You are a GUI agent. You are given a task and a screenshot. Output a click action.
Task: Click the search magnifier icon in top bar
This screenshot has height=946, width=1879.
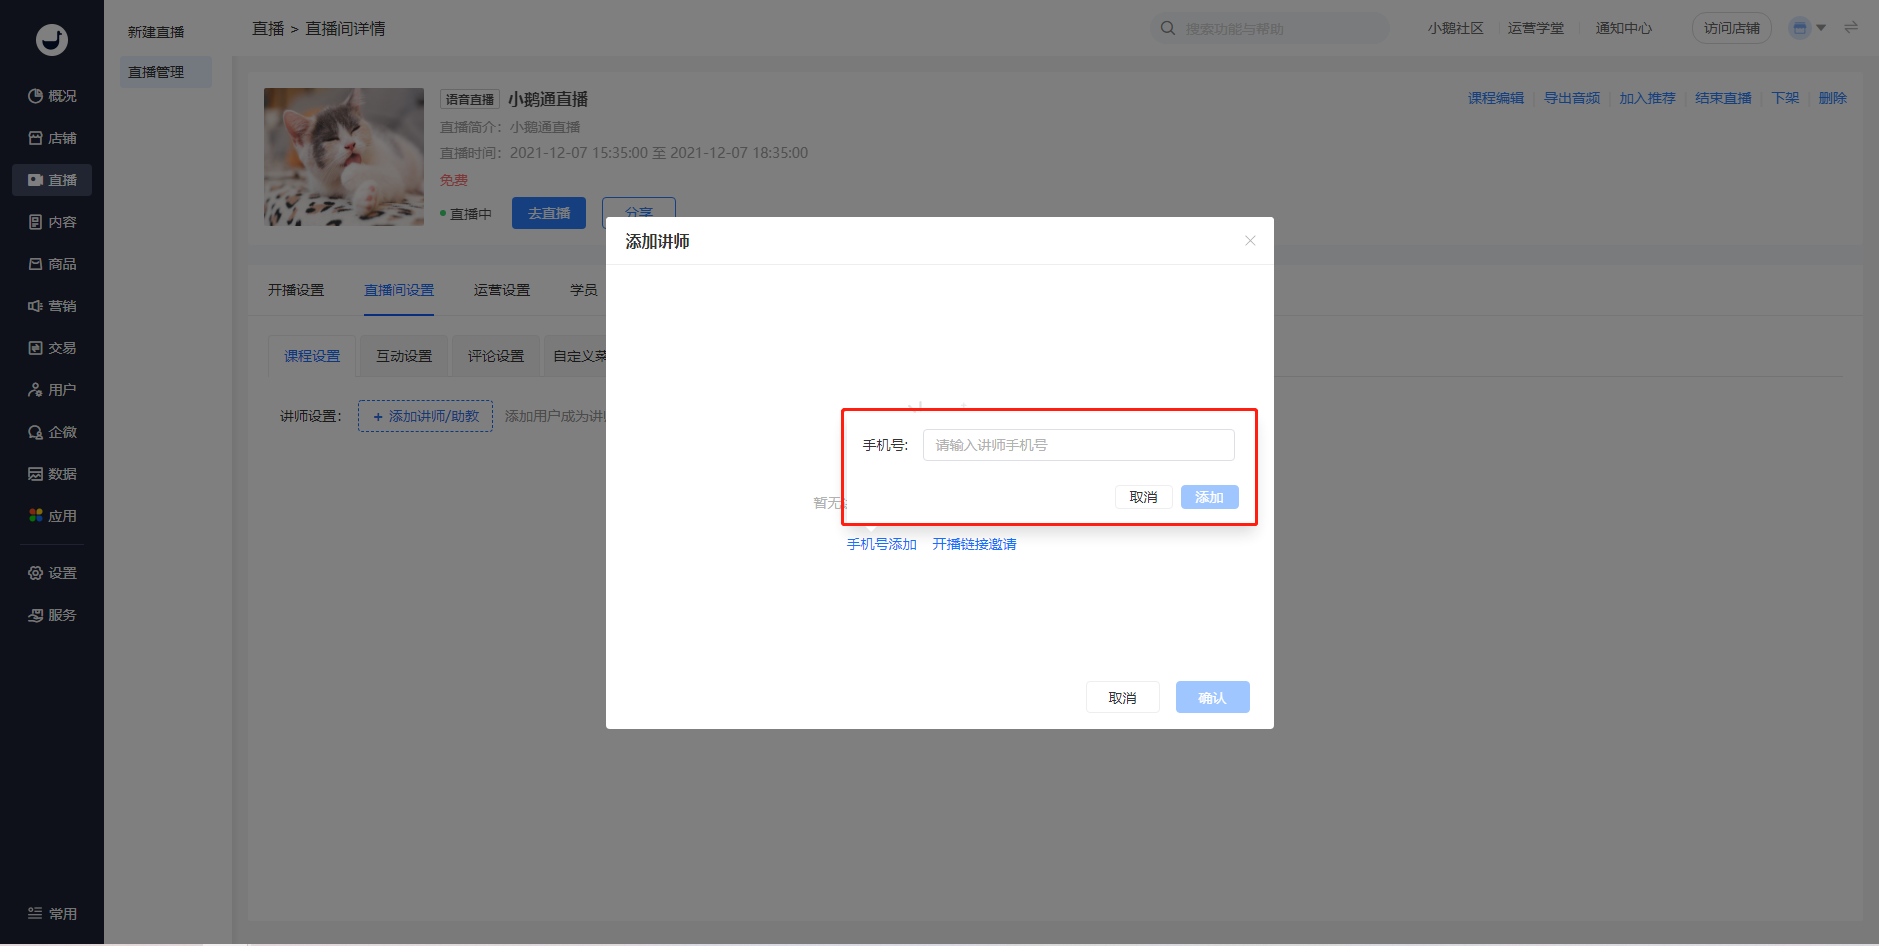pyautogui.click(x=1167, y=28)
